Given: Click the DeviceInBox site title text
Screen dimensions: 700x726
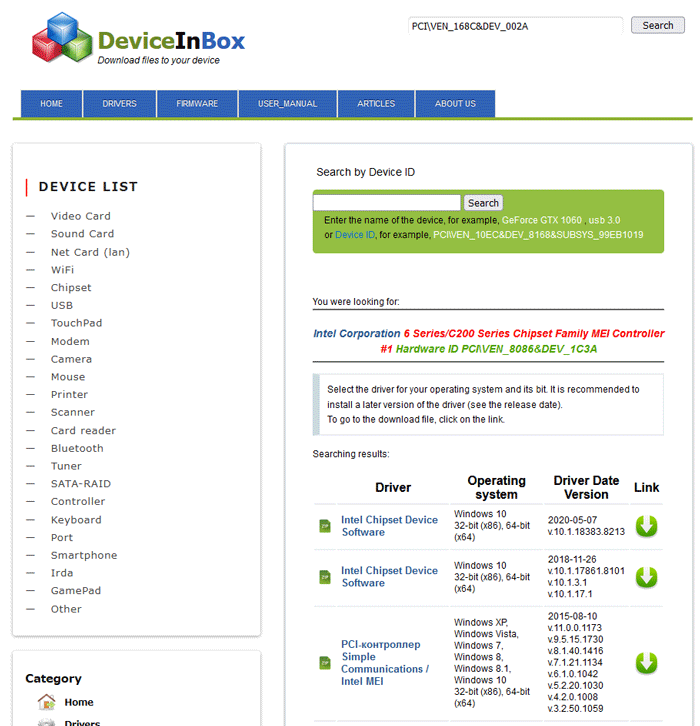Looking at the screenshot, I should 171,41.
